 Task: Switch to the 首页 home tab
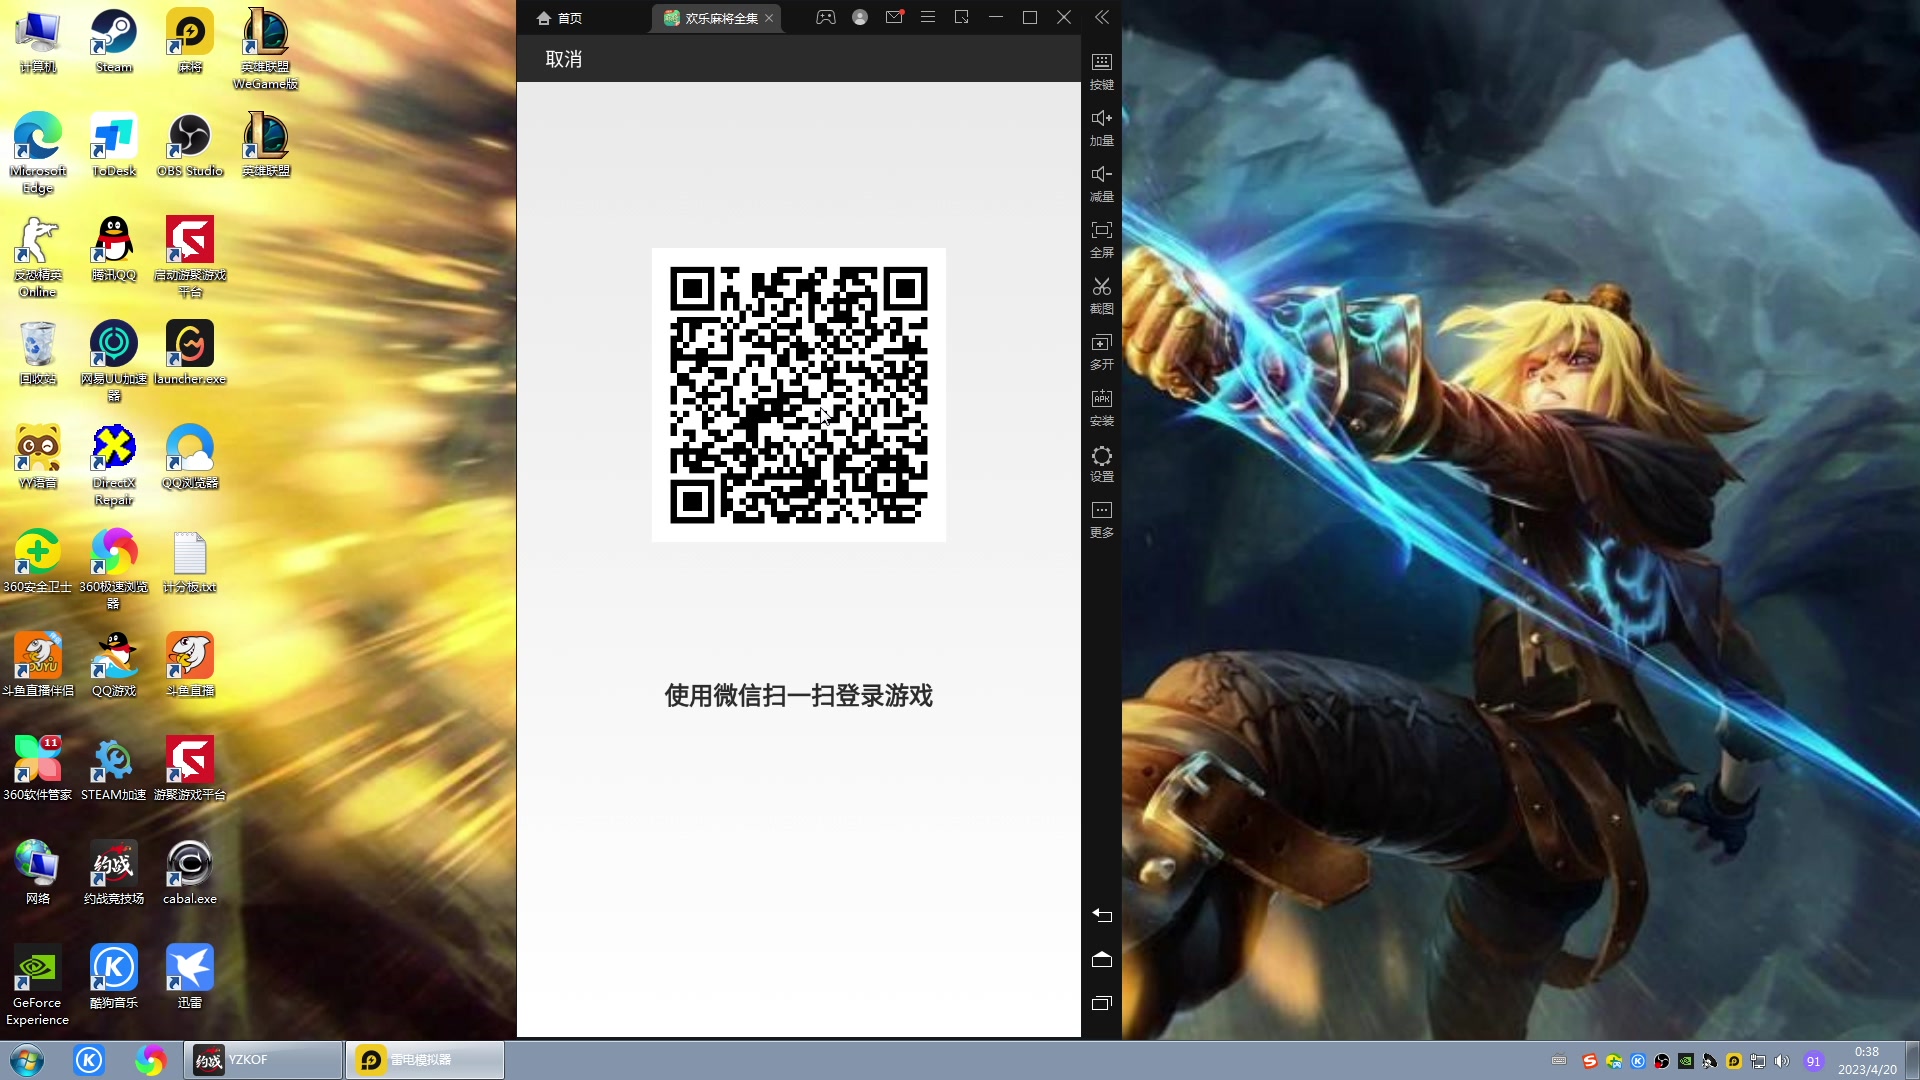559,18
